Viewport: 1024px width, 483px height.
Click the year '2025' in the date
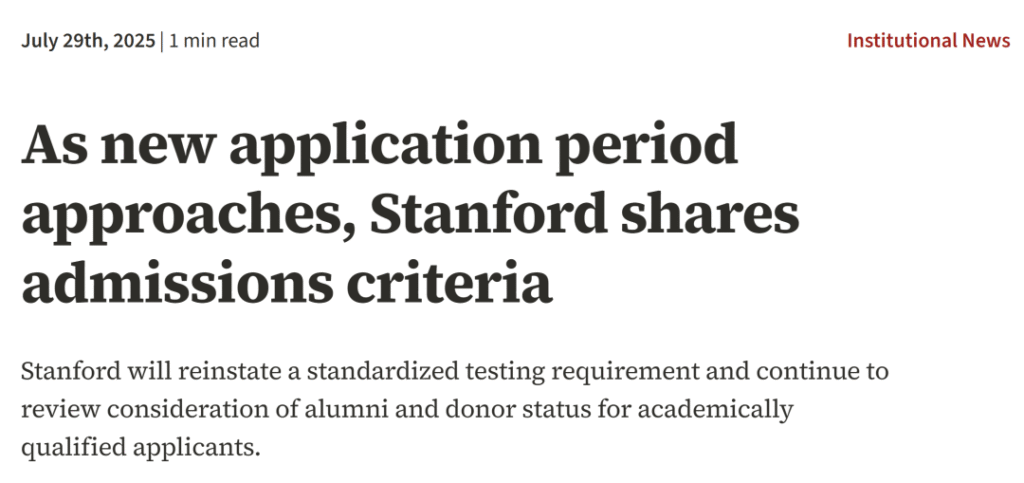tap(135, 41)
